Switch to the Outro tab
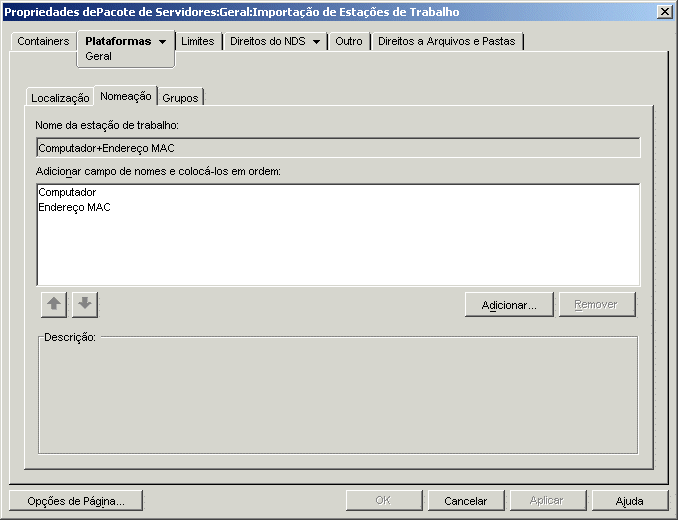The width and height of the screenshot is (678, 520). (349, 41)
